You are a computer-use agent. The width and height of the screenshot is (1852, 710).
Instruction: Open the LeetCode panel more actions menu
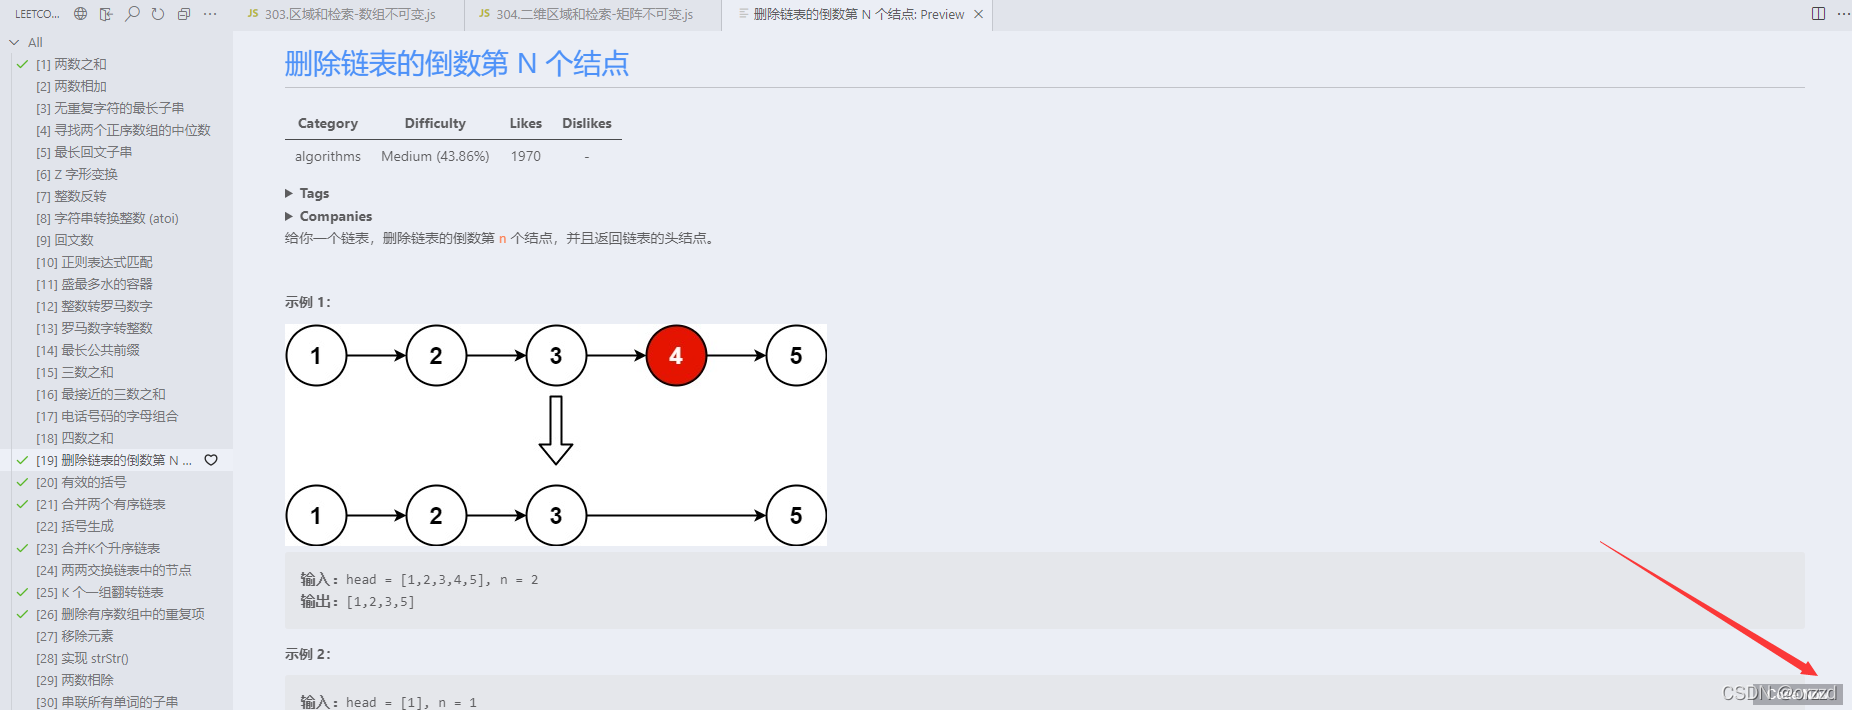point(210,14)
